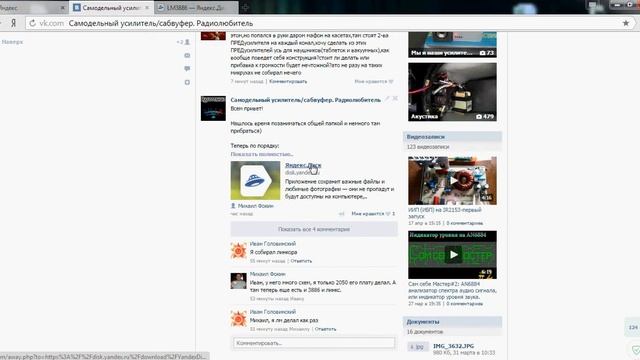This screenshot has height=360, width=640.
Task: Close the "Самодельный усилитель" tab
Action: pos(147,8)
